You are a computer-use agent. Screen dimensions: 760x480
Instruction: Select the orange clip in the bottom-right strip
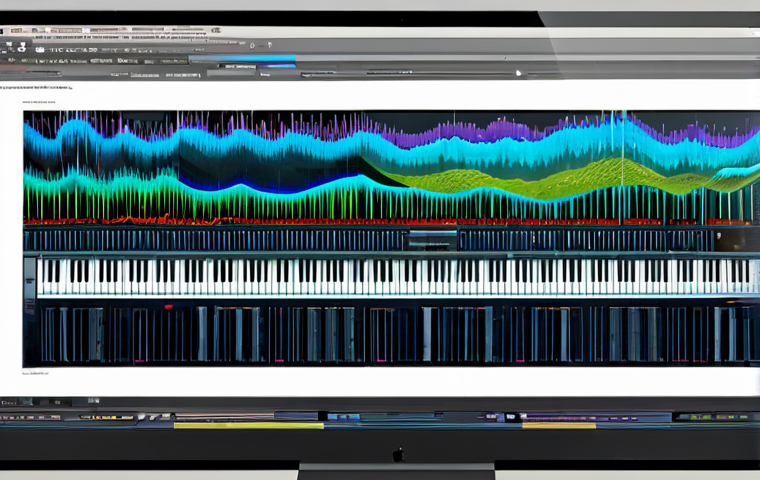click(x=558, y=425)
